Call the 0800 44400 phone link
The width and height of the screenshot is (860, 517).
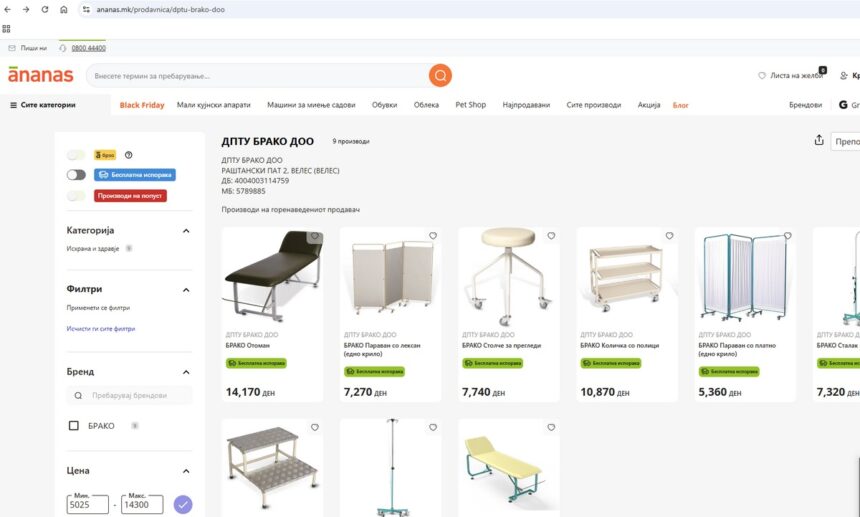pyautogui.click(x=88, y=48)
